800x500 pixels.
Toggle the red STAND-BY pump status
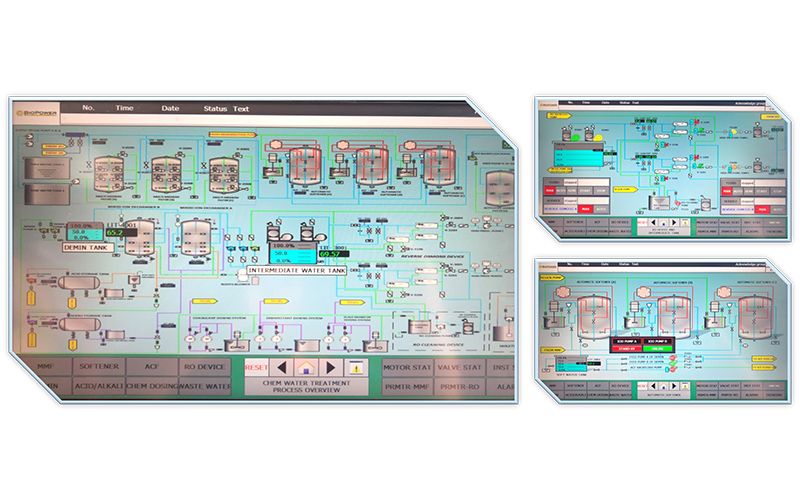[x=627, y=350]
